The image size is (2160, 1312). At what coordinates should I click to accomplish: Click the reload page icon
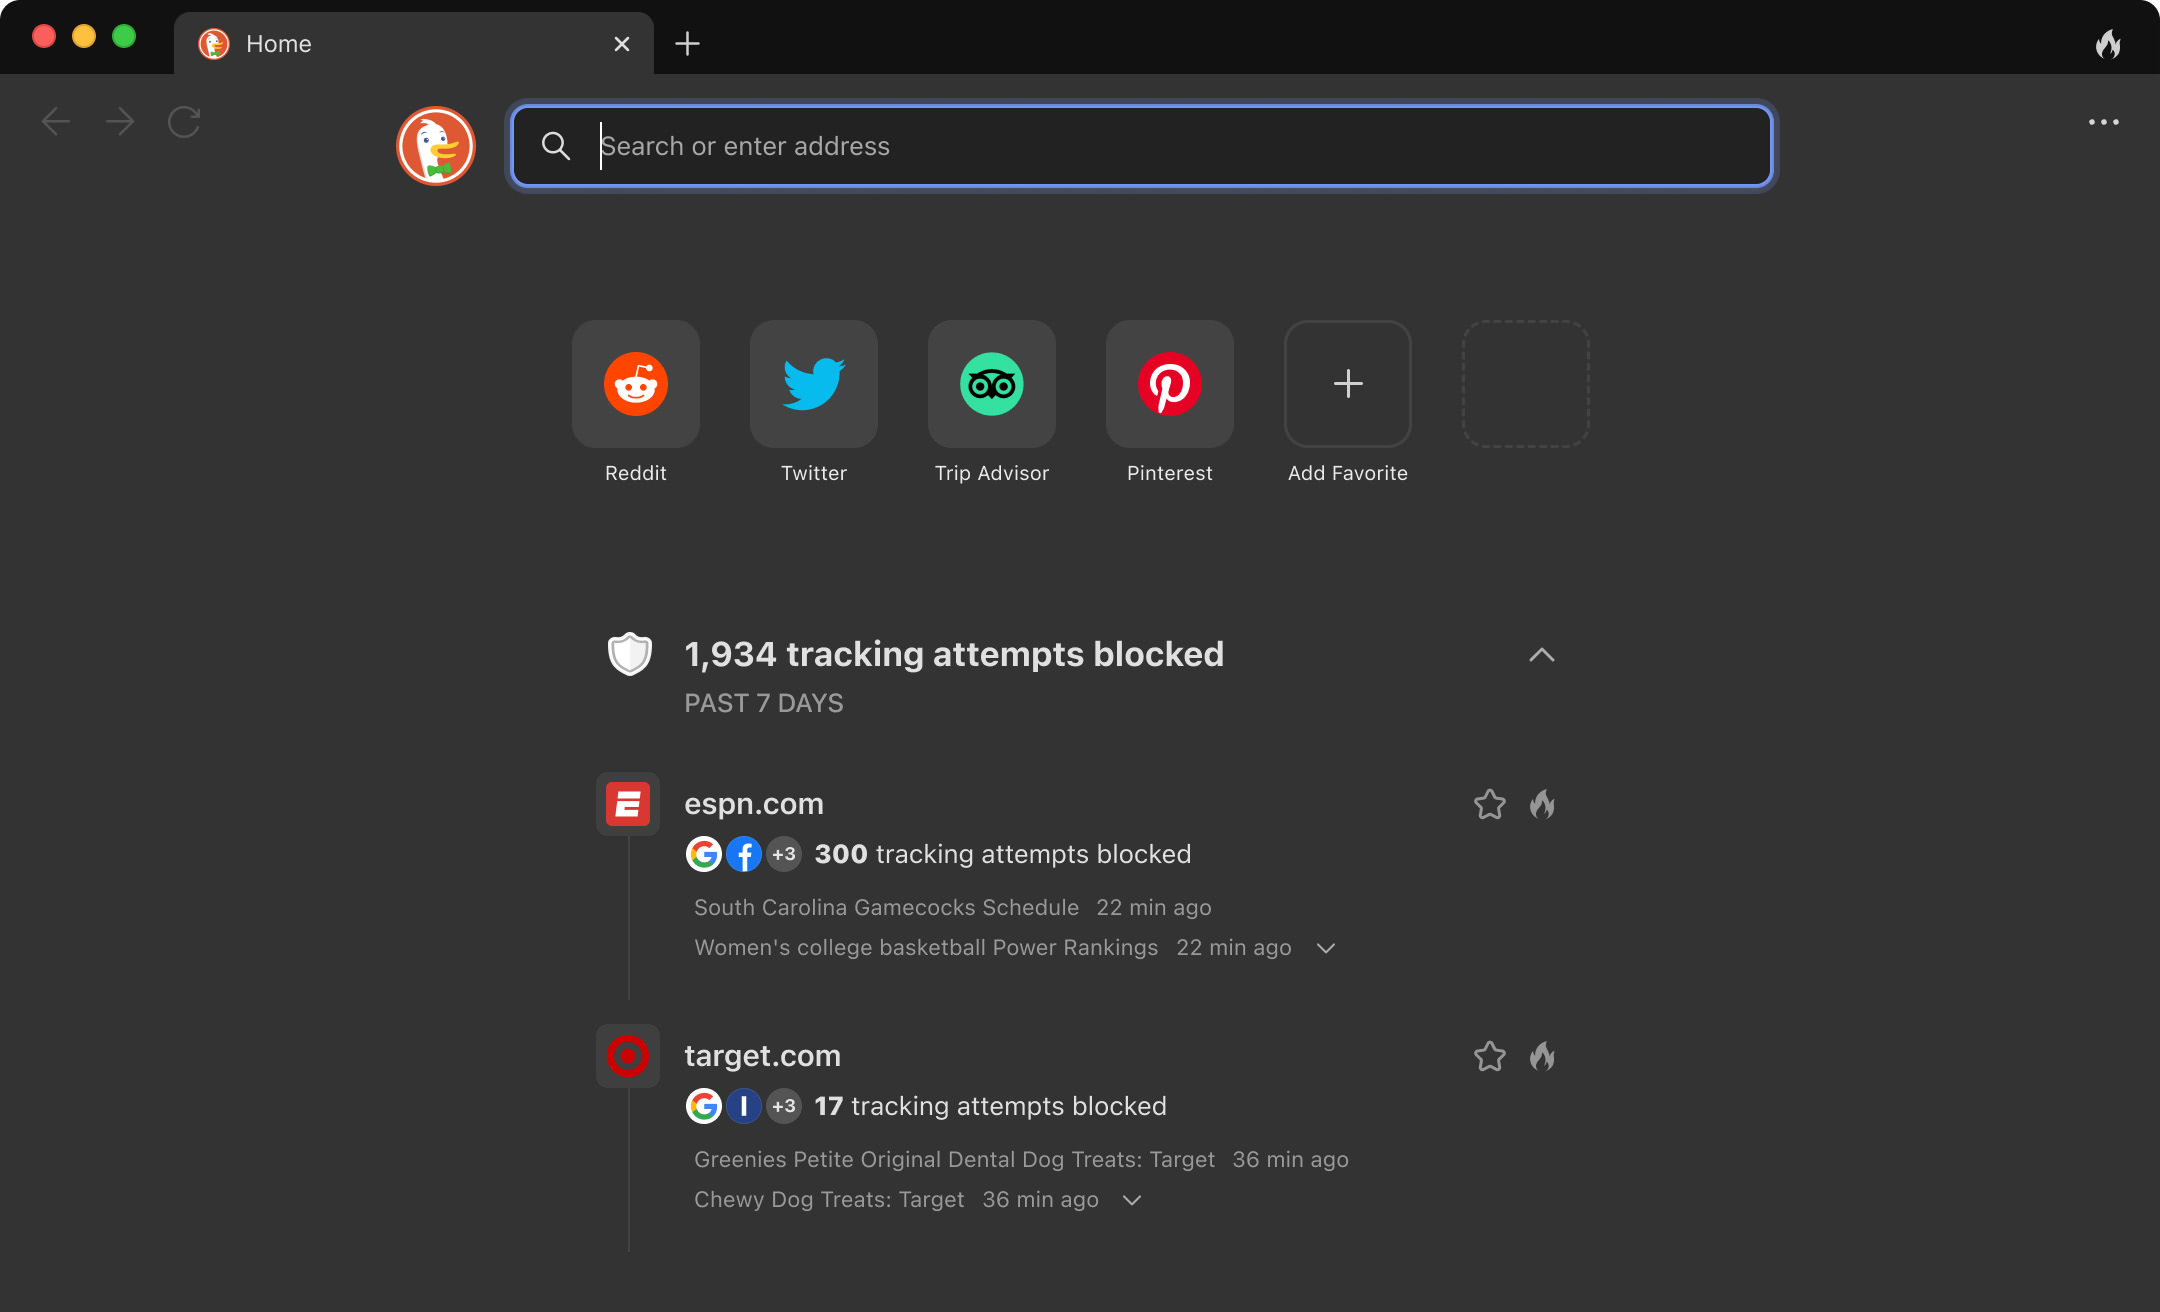184,122
